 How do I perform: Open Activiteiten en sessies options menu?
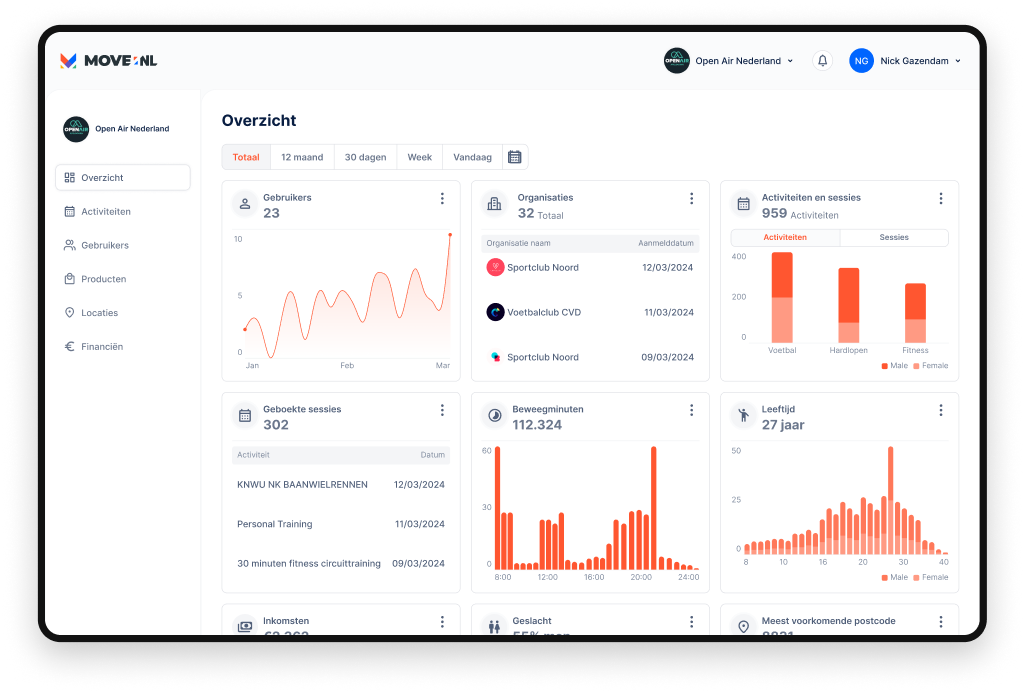coord(940,199)
